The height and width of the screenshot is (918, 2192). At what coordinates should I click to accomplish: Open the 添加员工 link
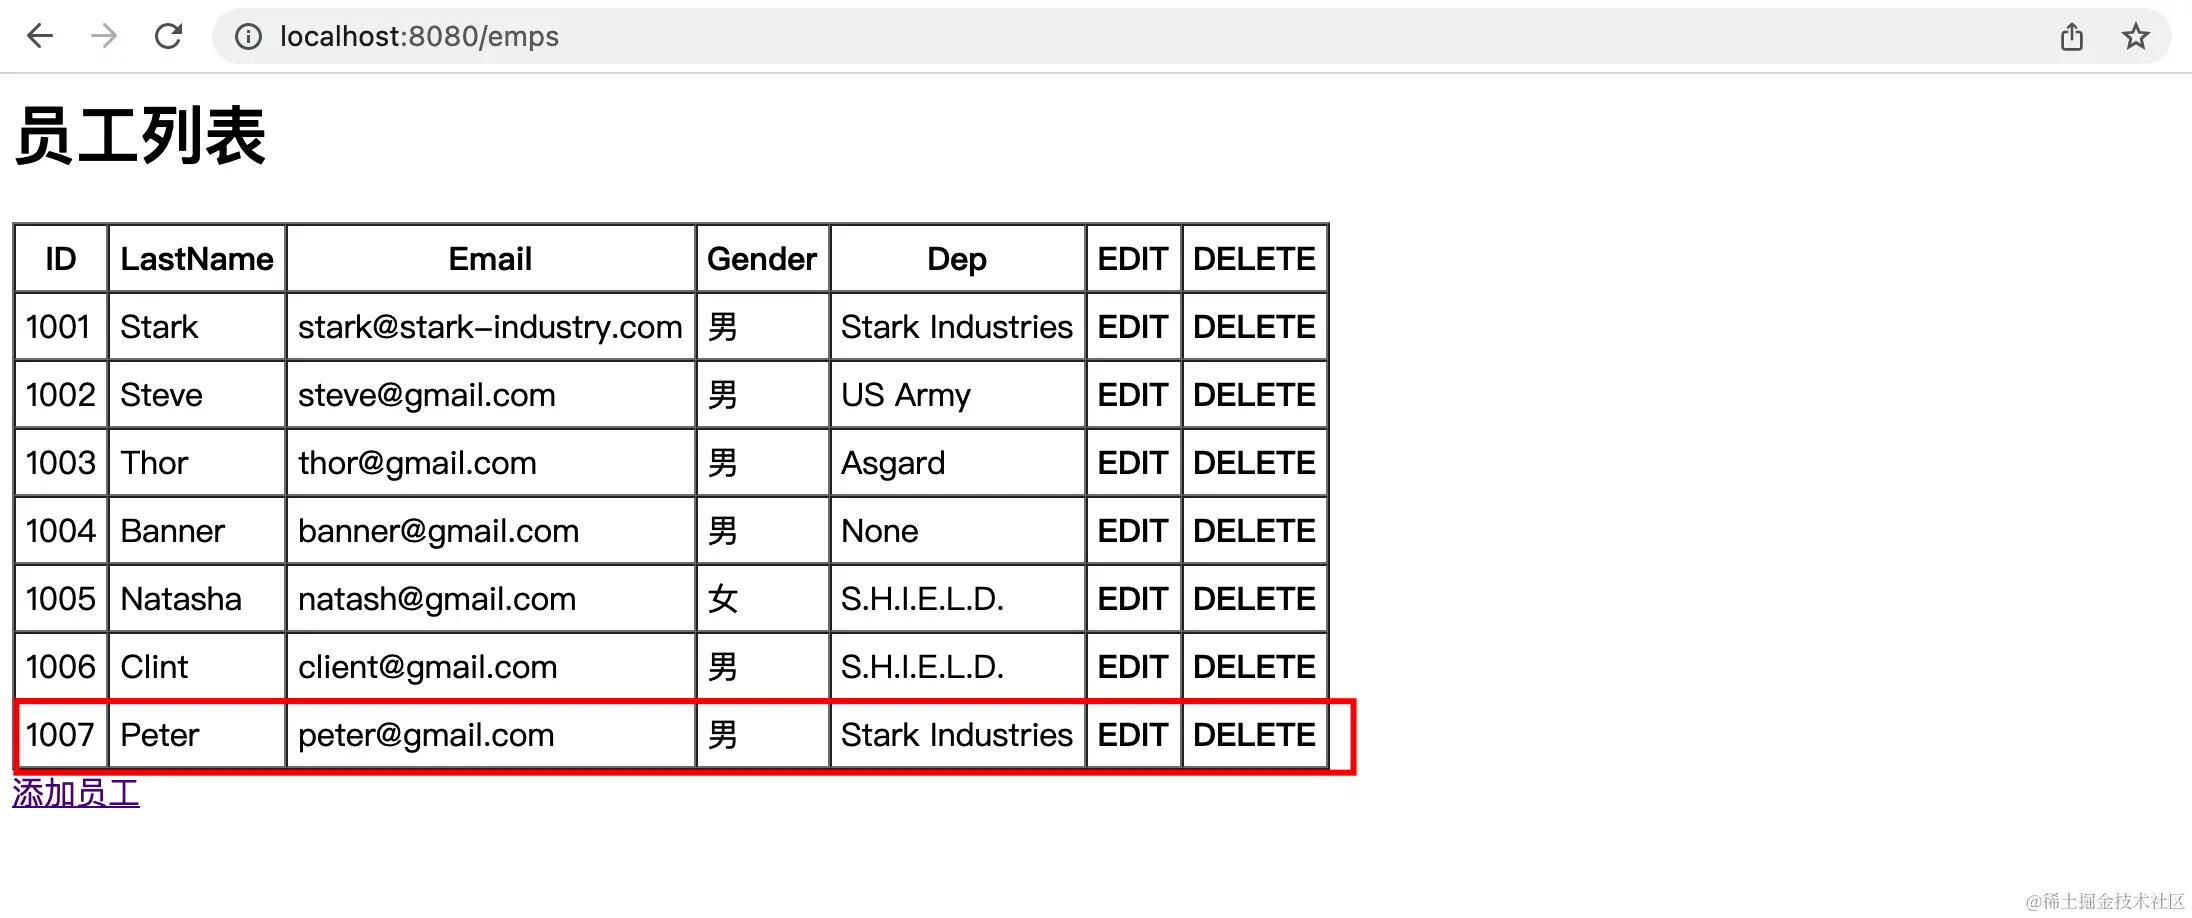(76, 794)
